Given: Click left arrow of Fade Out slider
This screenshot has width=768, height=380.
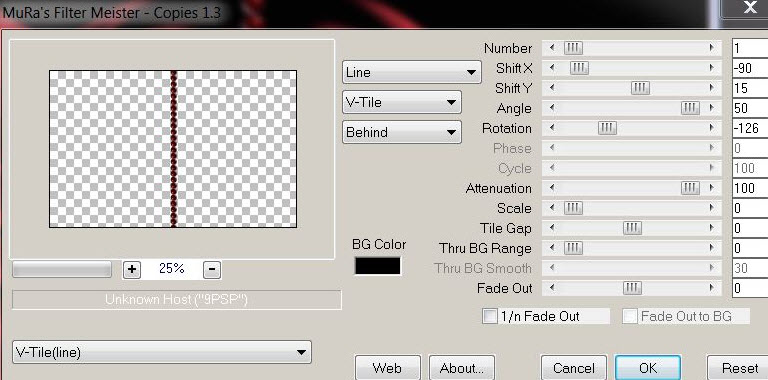Looking at the screenshot, I should tap(552, 288).
